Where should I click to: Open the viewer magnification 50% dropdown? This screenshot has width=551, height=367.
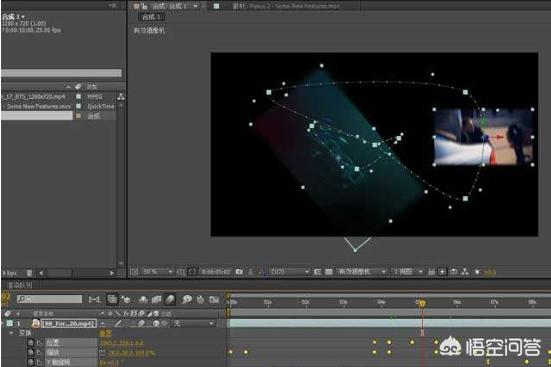tap(158, 272)
